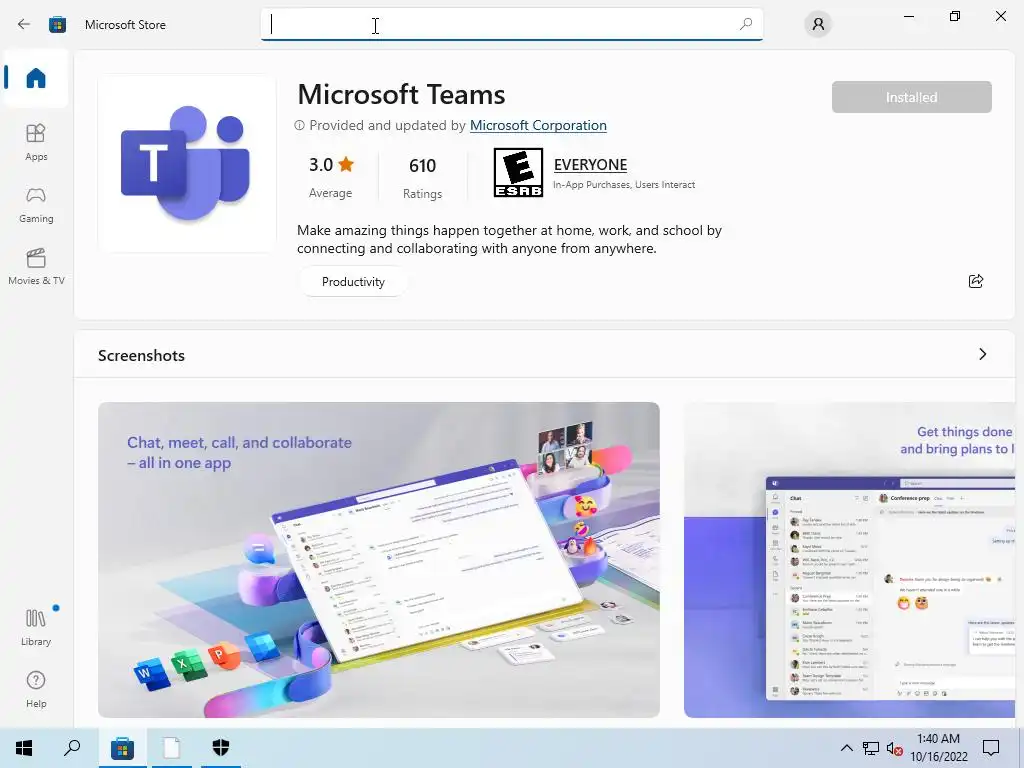Viewport: 1024px width, 768px height.
Task: Click the blank document taskbar icon
Action: [172, 748]
